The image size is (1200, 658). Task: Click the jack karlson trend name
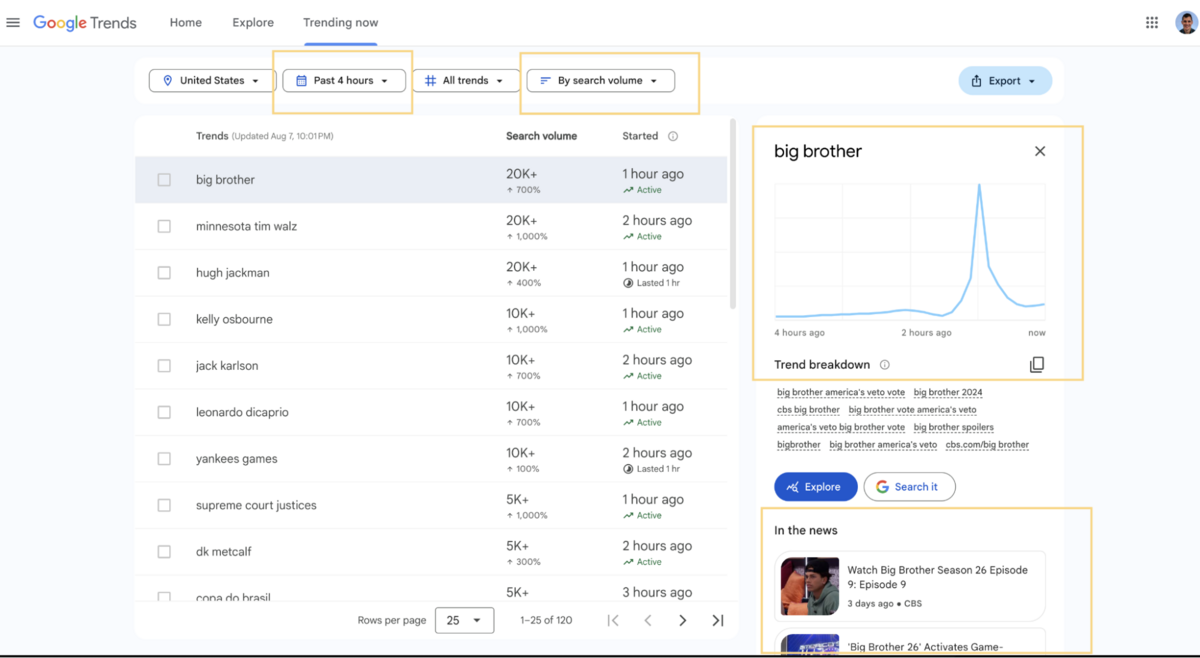tap(227, 366)
